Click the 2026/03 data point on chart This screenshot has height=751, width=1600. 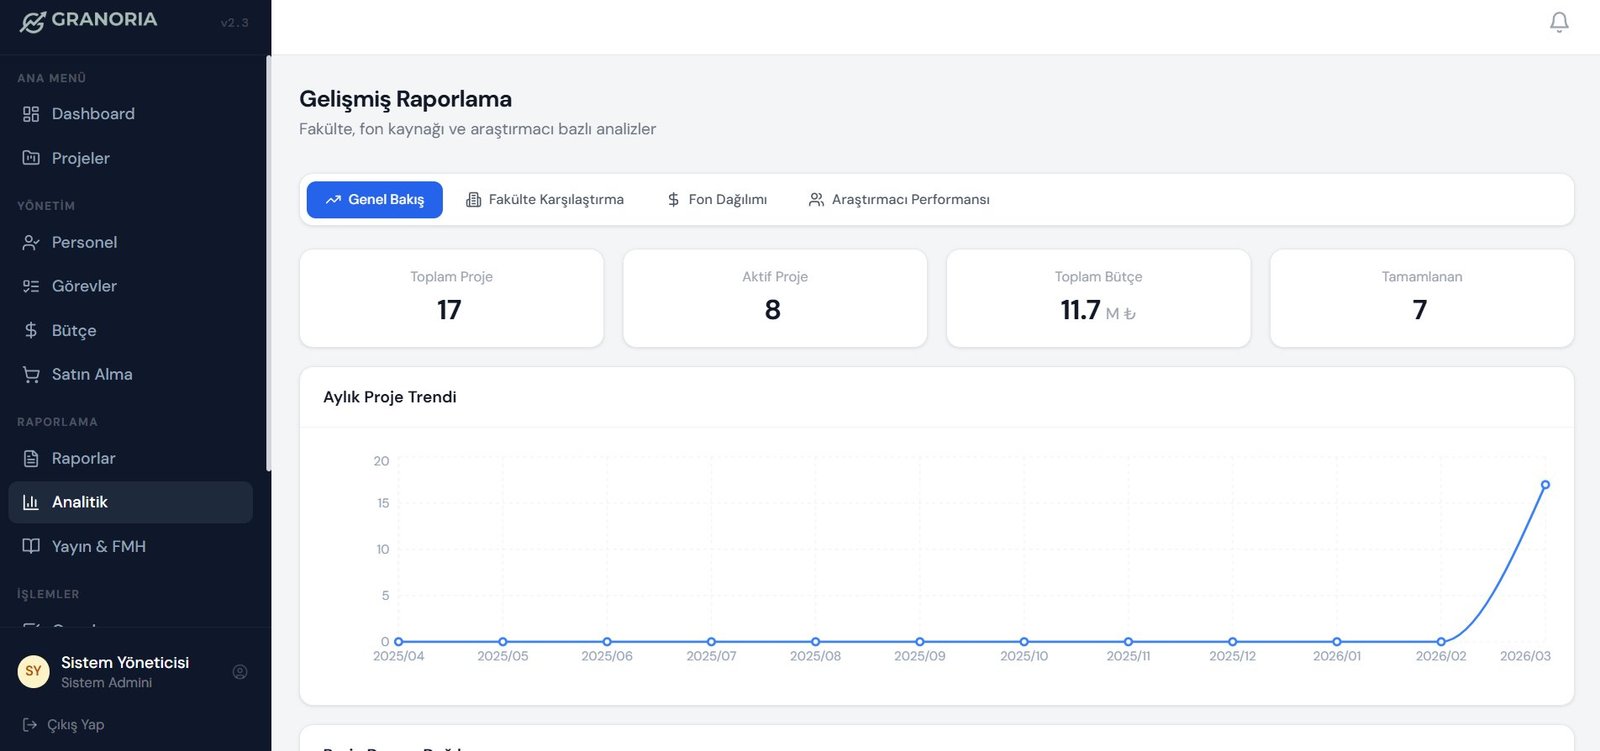tap(1545, 485)
